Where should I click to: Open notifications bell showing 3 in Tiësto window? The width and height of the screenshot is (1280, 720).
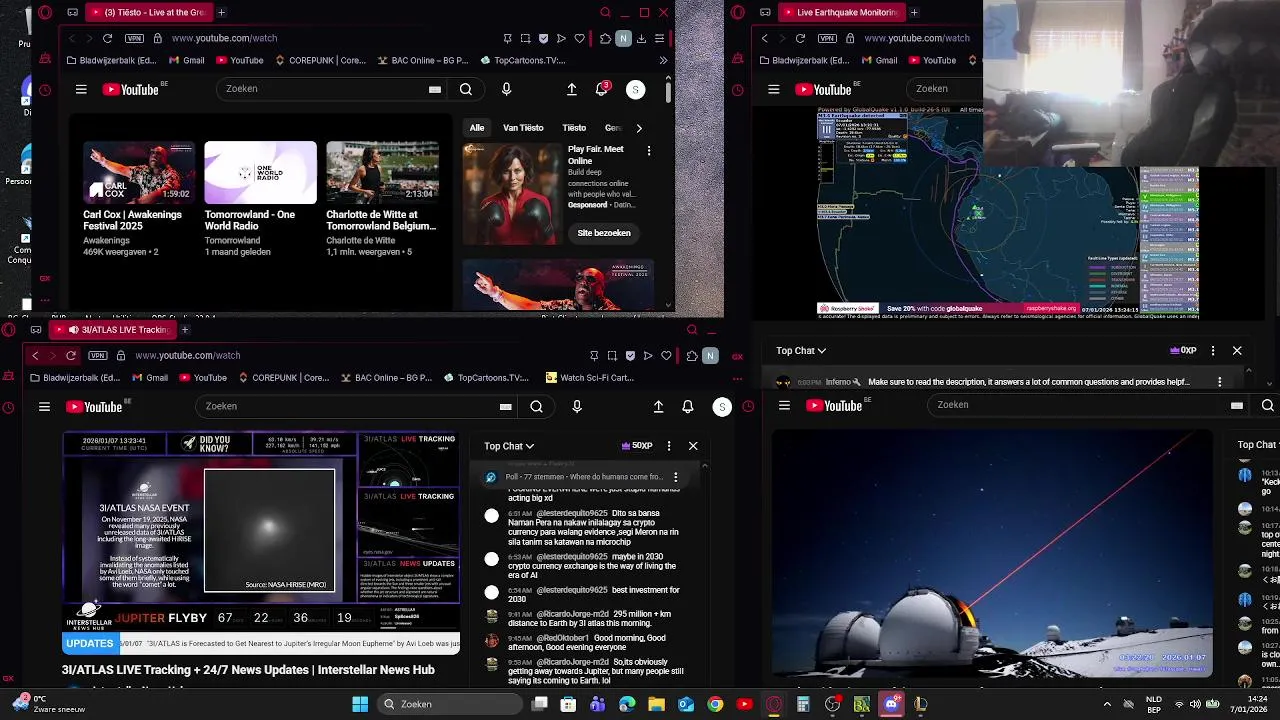pyautogui.click(x=602, y=89)
